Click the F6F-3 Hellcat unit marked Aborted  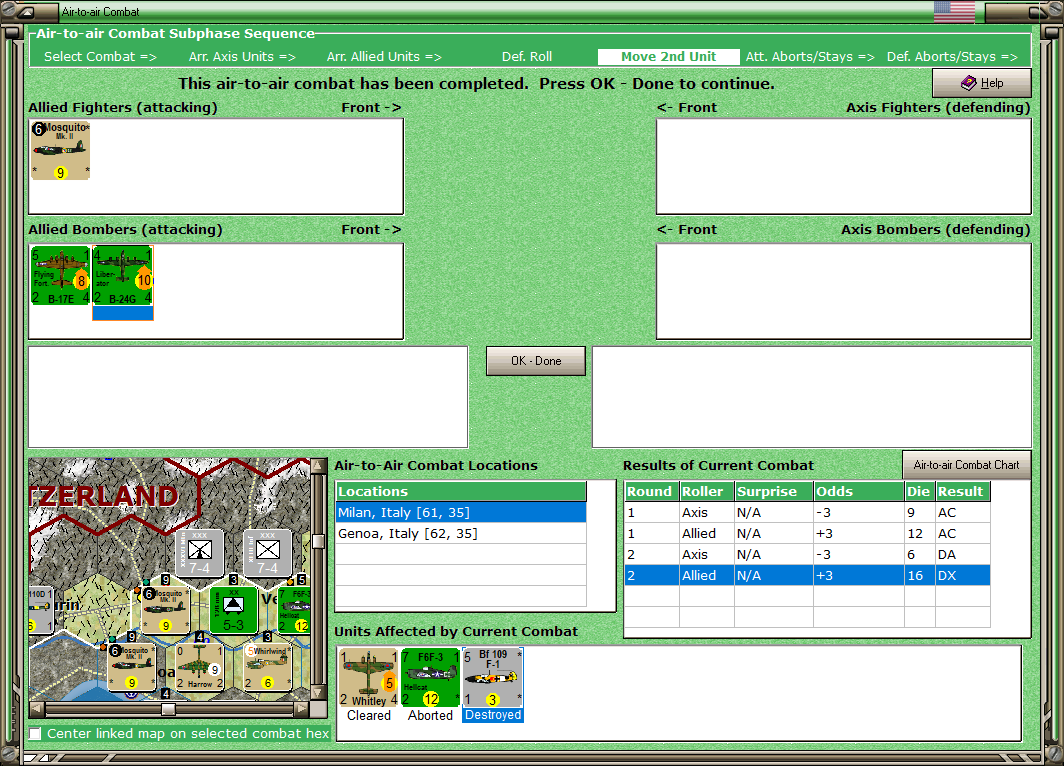pos(430,677)
